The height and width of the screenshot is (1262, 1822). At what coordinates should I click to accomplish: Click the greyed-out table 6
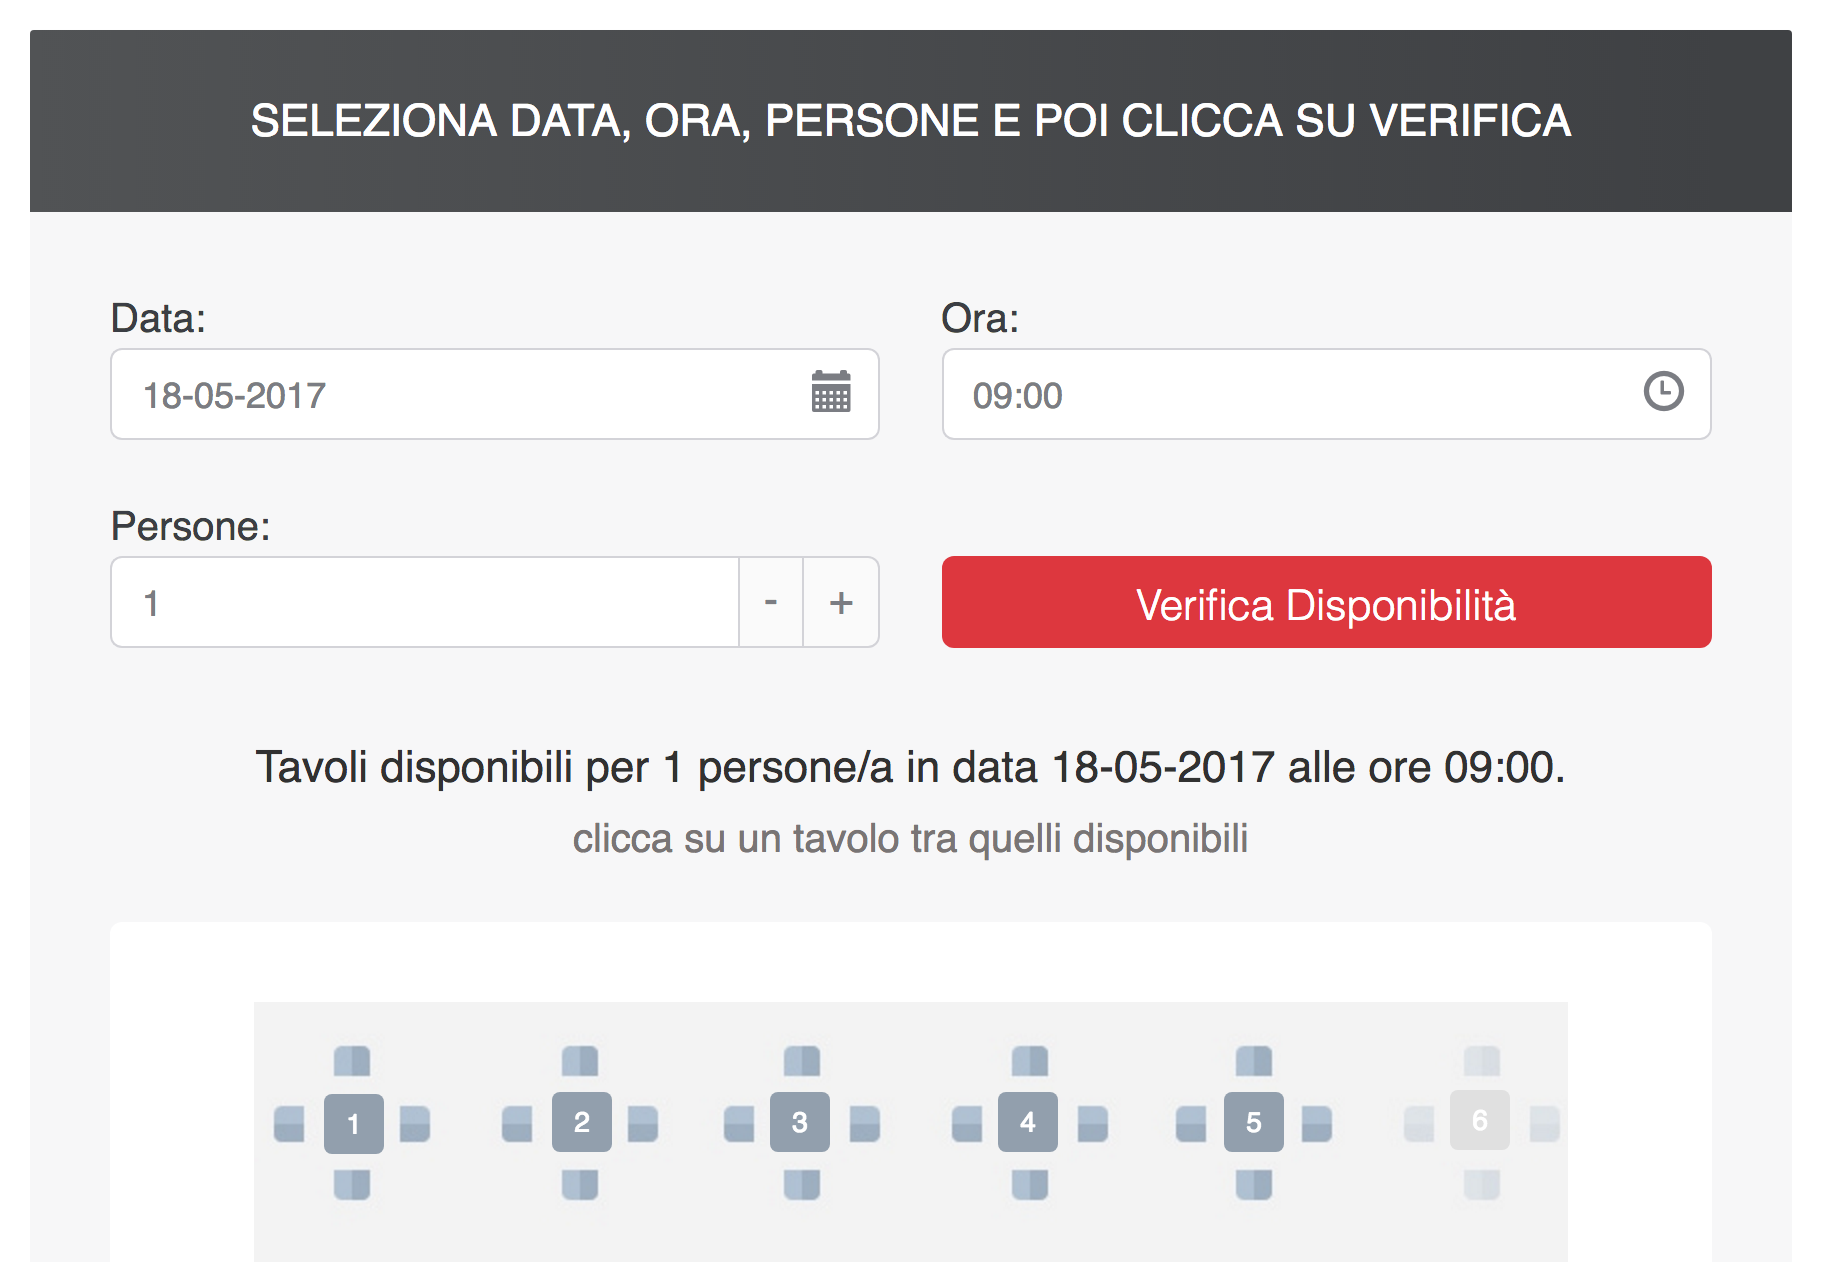point(1479,1120)
